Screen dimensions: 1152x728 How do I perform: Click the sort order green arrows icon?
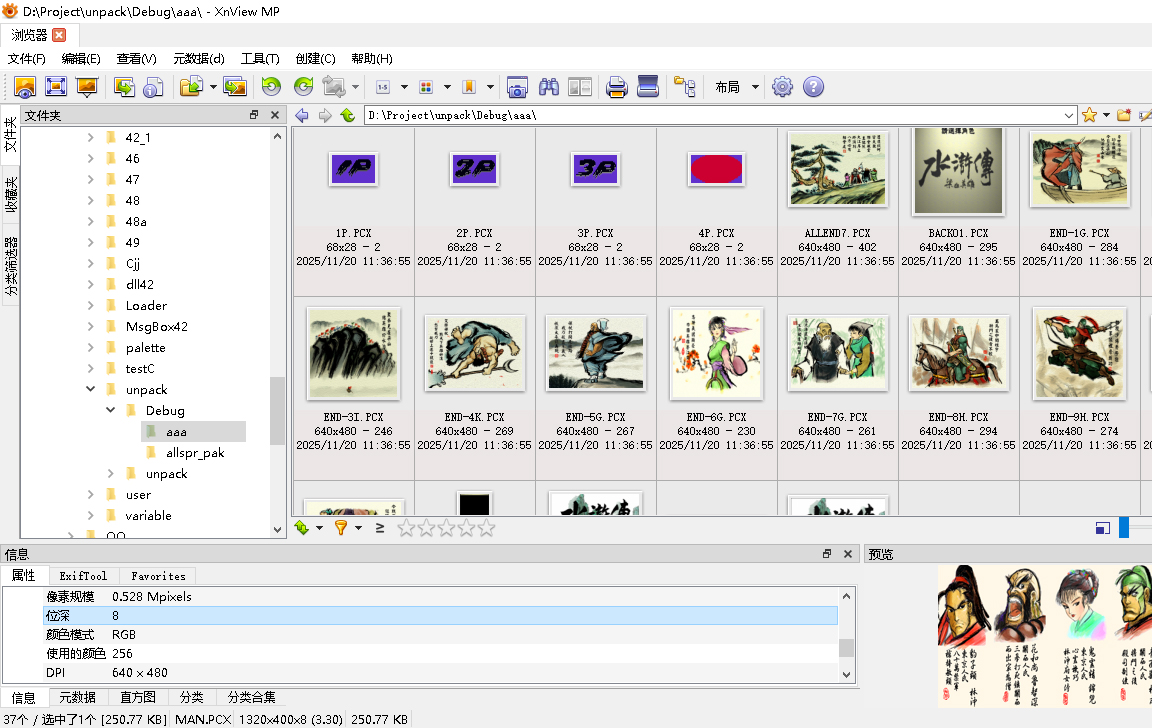click(302, 527)
